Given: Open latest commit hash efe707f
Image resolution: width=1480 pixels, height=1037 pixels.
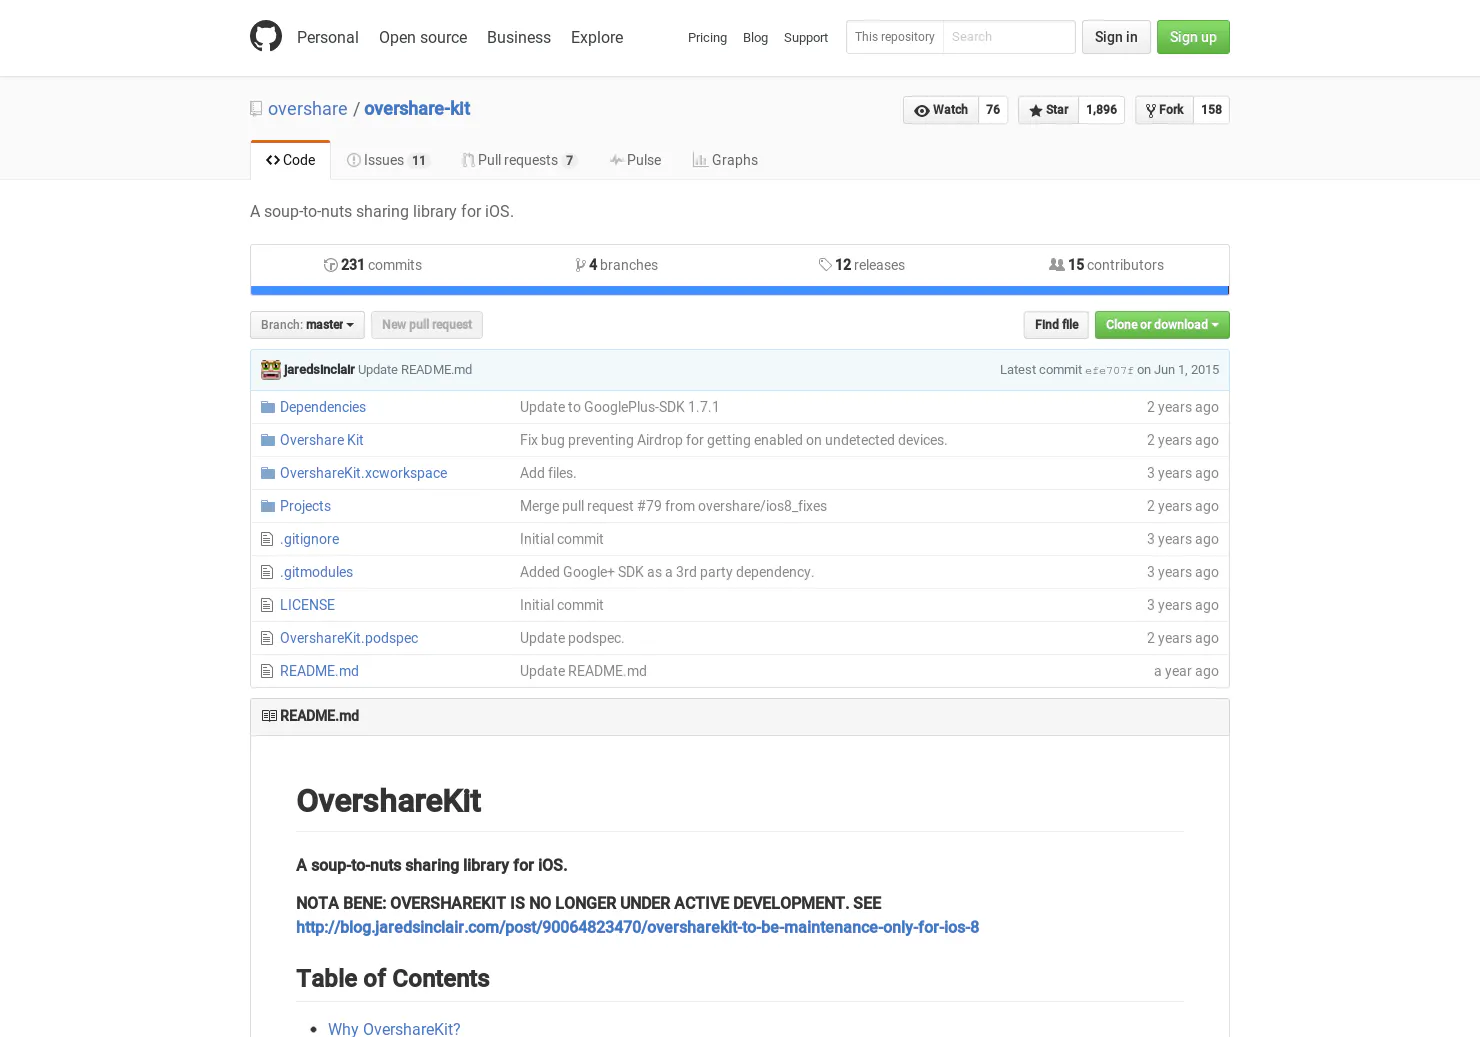Looking at the screenshot, I should coord(1109,371).
